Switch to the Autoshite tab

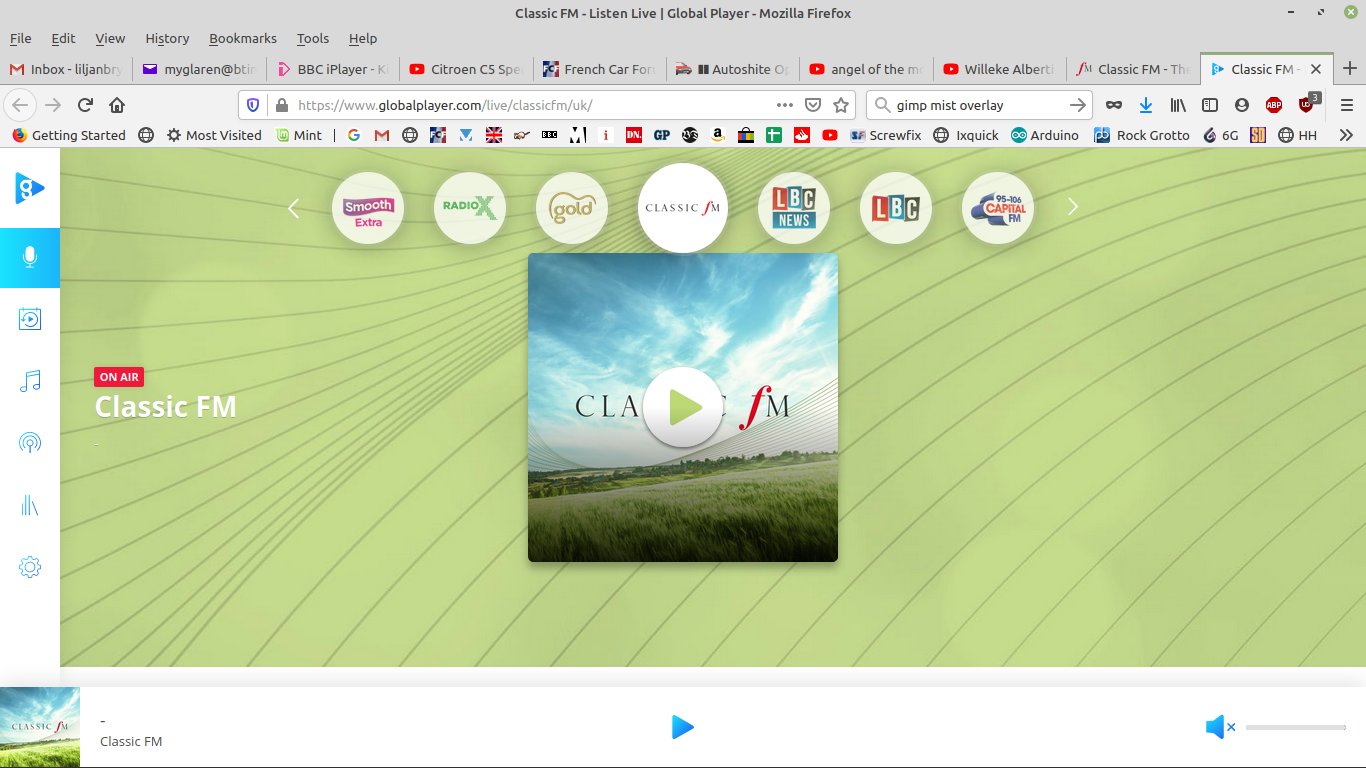tap(733, 69)
